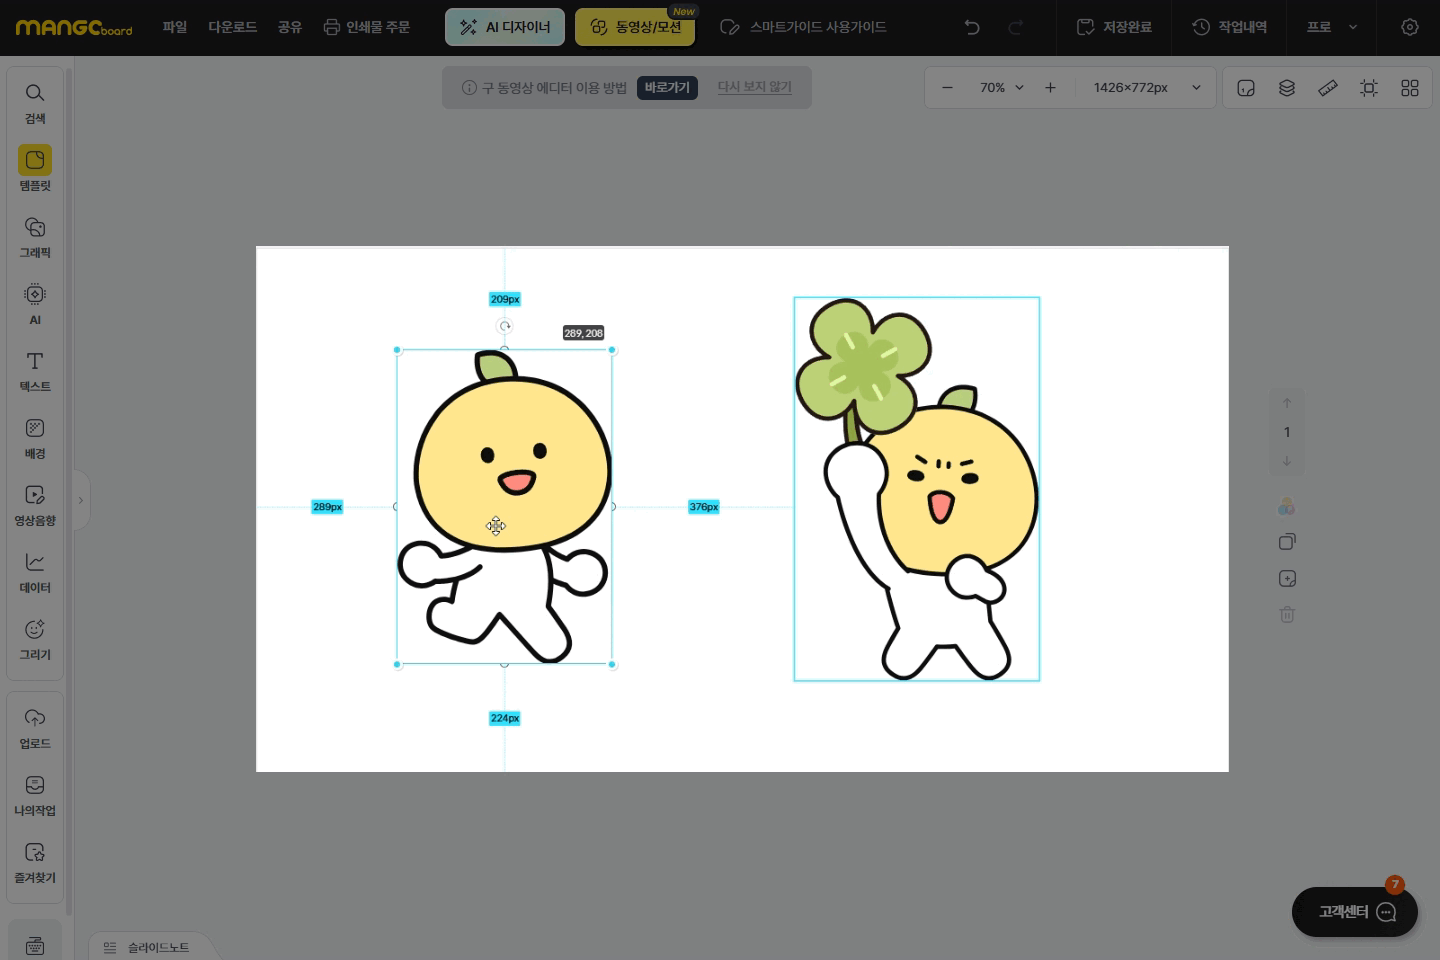
Task: Open the 데이터 chart panel
Action: pyautogui.click(x=35, y=572)
